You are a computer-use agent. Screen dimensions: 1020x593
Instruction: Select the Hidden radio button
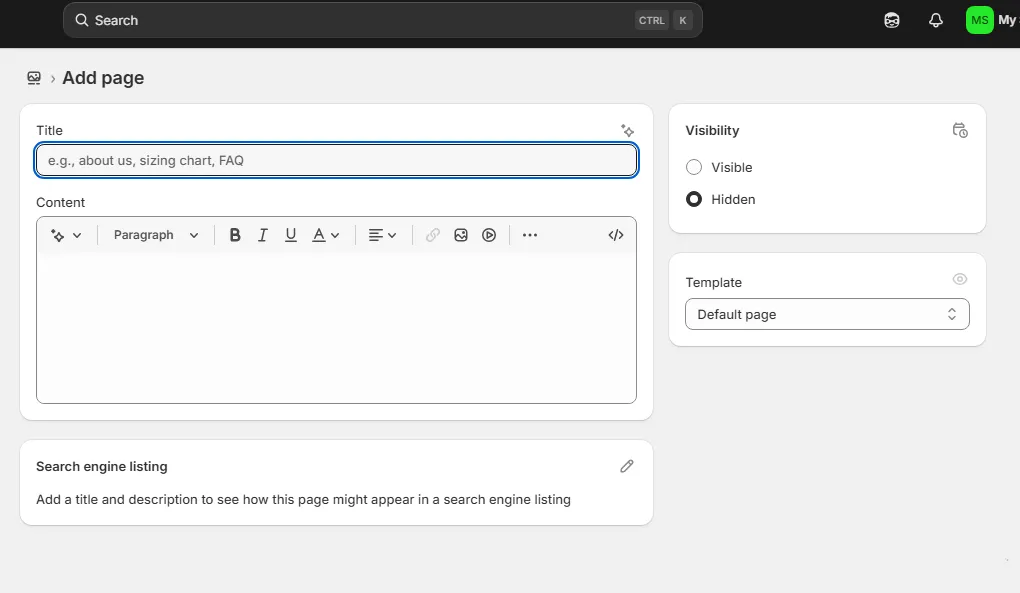coord(694,199)
